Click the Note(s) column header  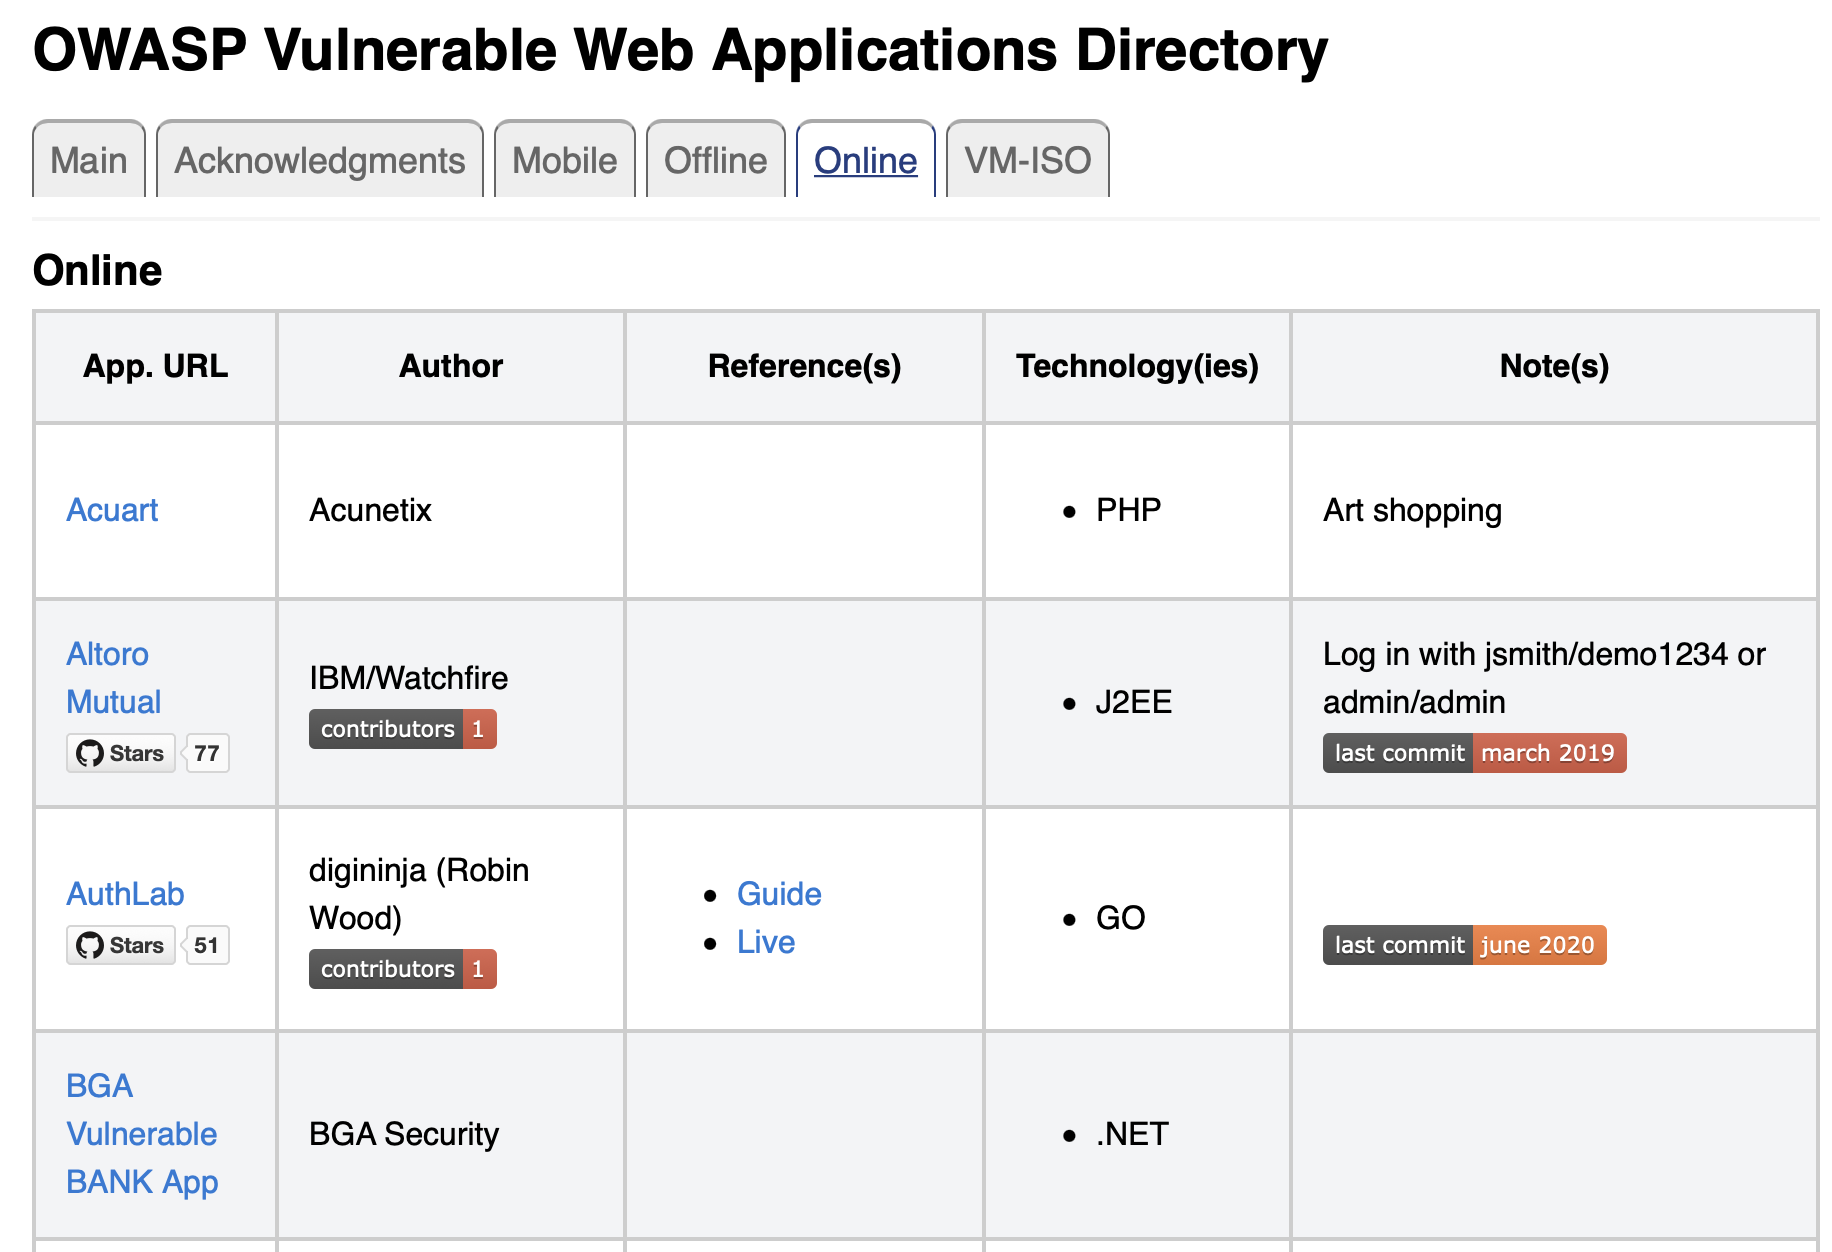click(x=1555, y=366)
